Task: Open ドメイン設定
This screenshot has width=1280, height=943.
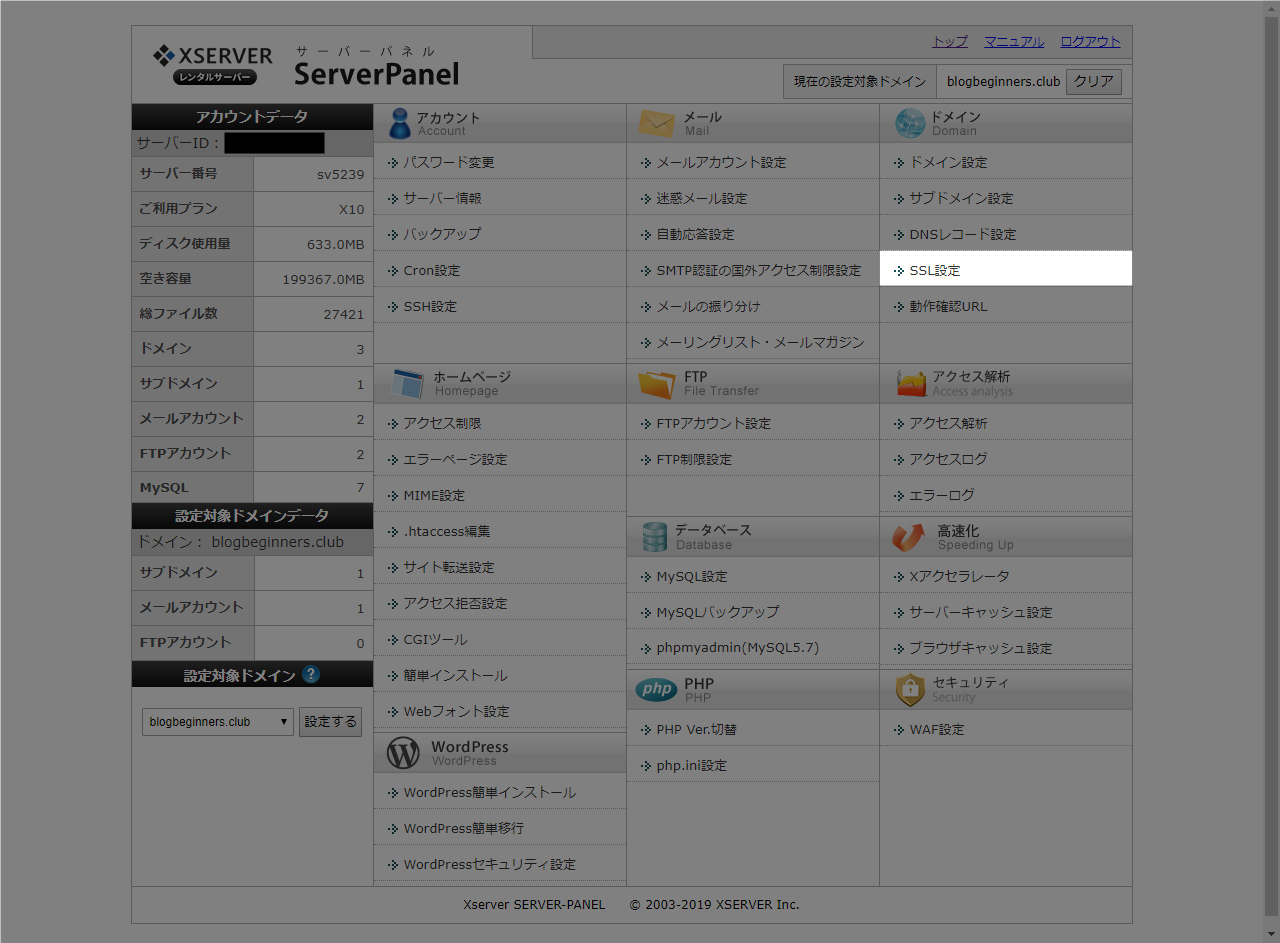Action: click(x=948, y=162)
